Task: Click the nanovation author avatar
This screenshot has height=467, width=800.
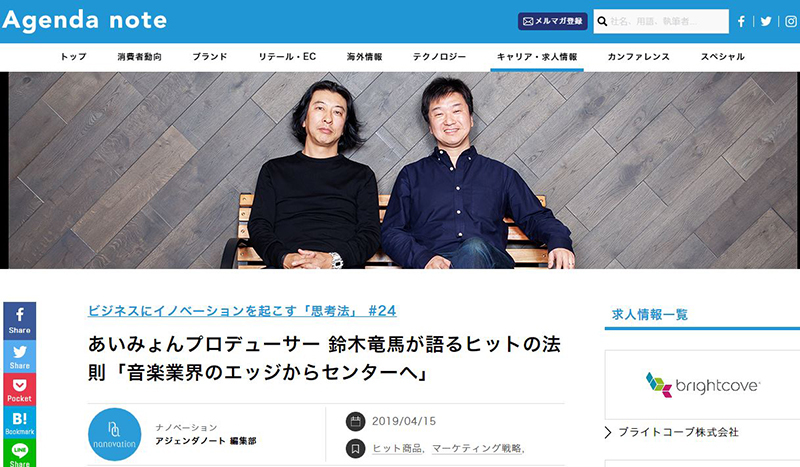Action: (x=115, y=434)
